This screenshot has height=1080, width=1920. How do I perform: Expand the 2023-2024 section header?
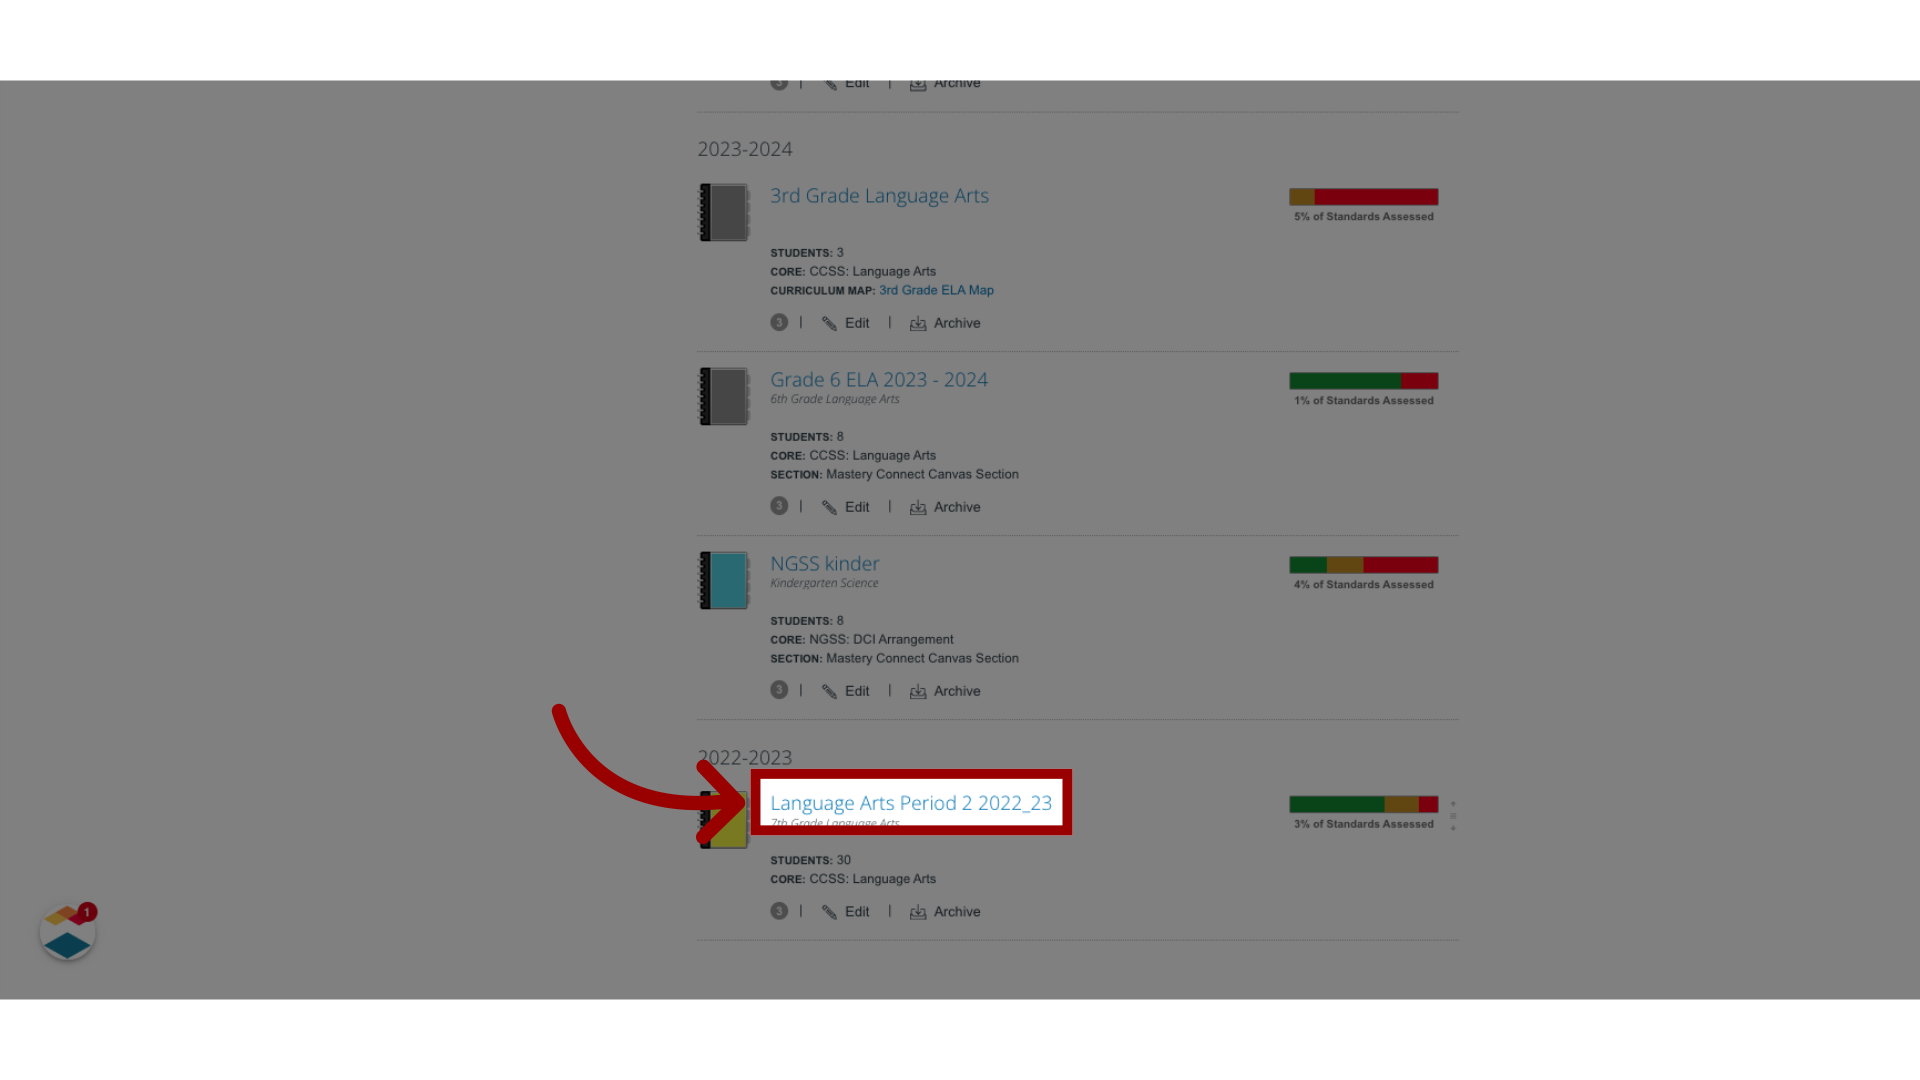tap(745, 148)
